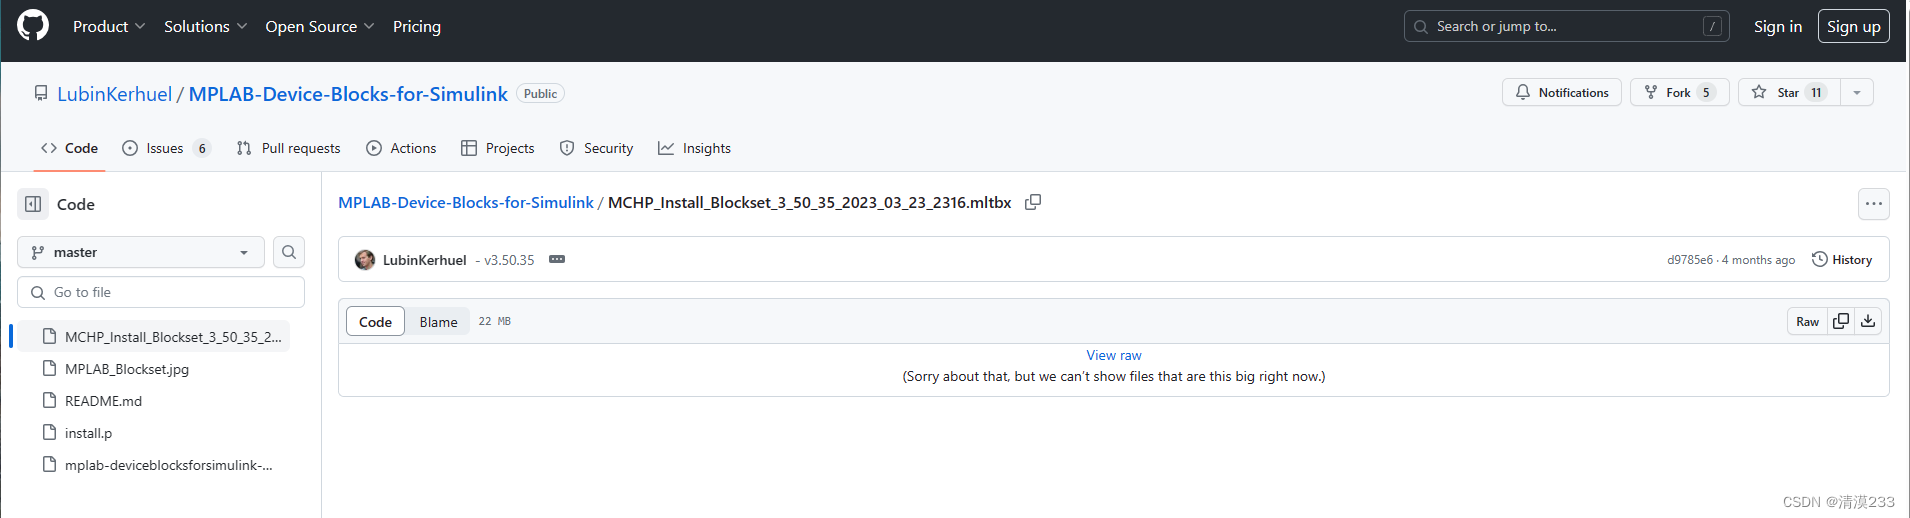Expand the Open Source menu

(x=319, y=26)
